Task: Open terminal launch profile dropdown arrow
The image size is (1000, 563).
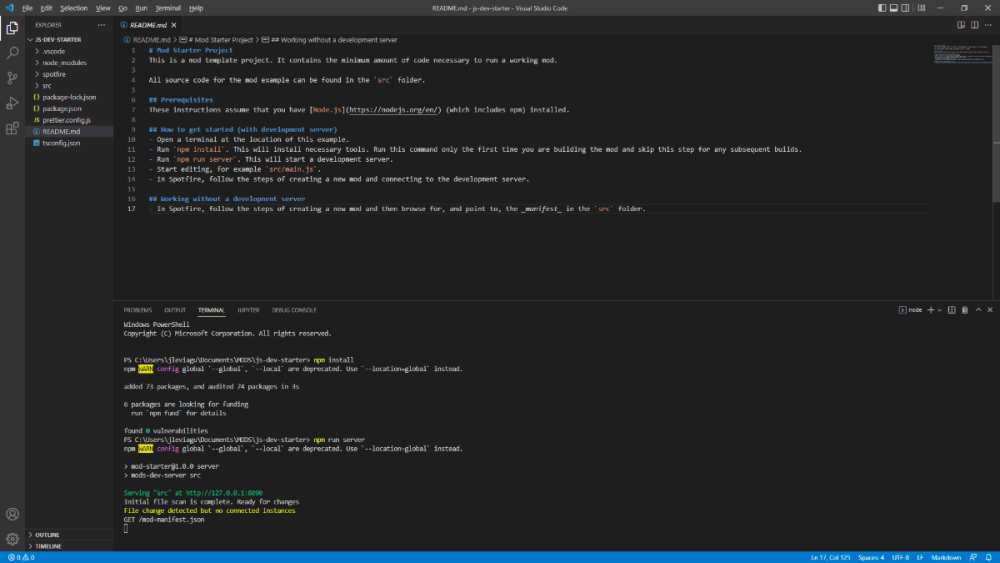Action: point(939,310)
